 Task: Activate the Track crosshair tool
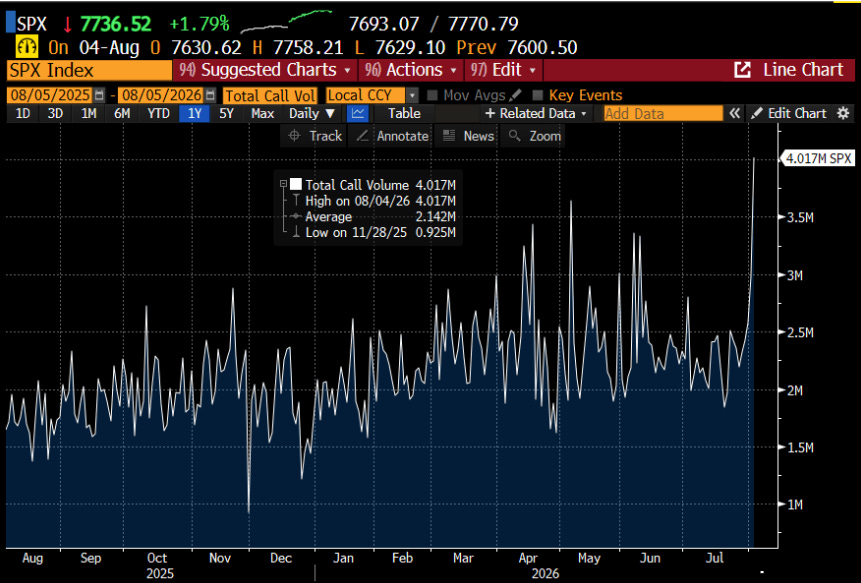315,136
